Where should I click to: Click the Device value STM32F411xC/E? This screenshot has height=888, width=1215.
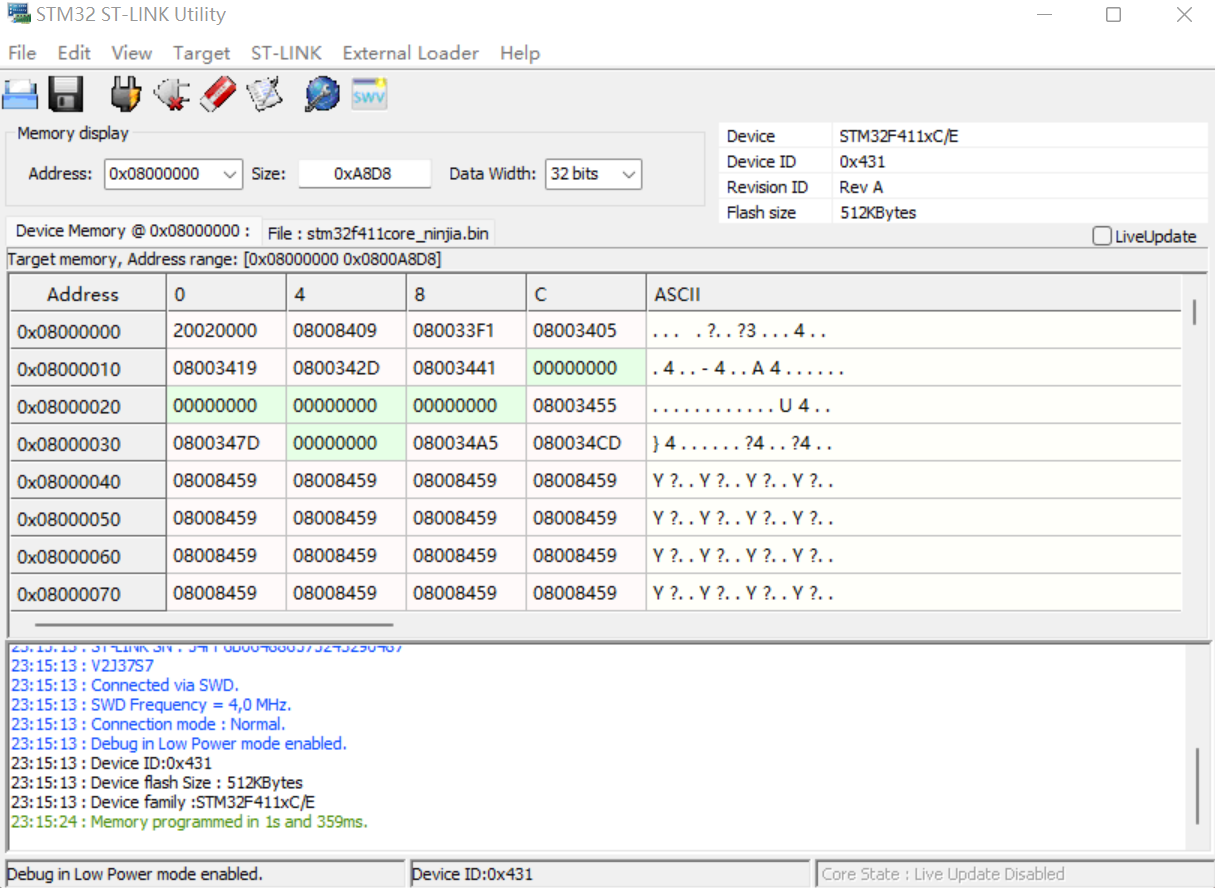click(898, 136)
